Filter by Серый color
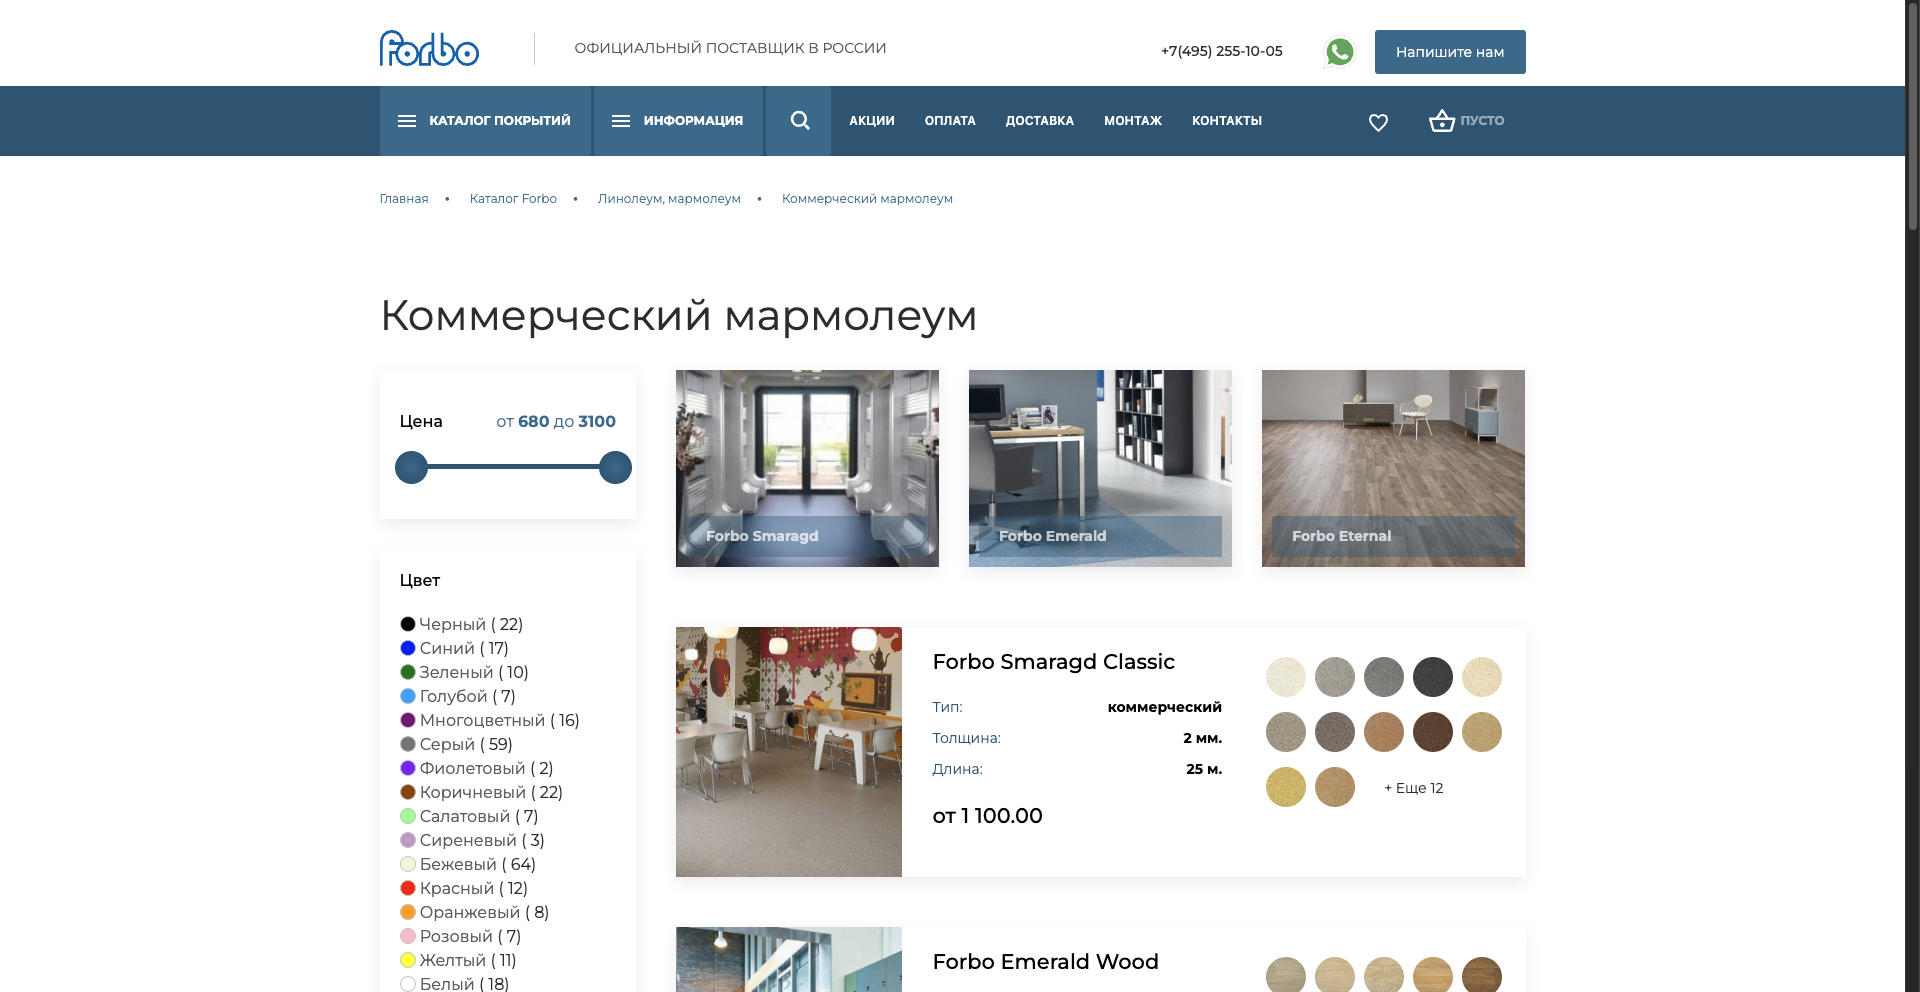Screen dimensions: 1920x992 pyautogui.click(x=456, y=744)
